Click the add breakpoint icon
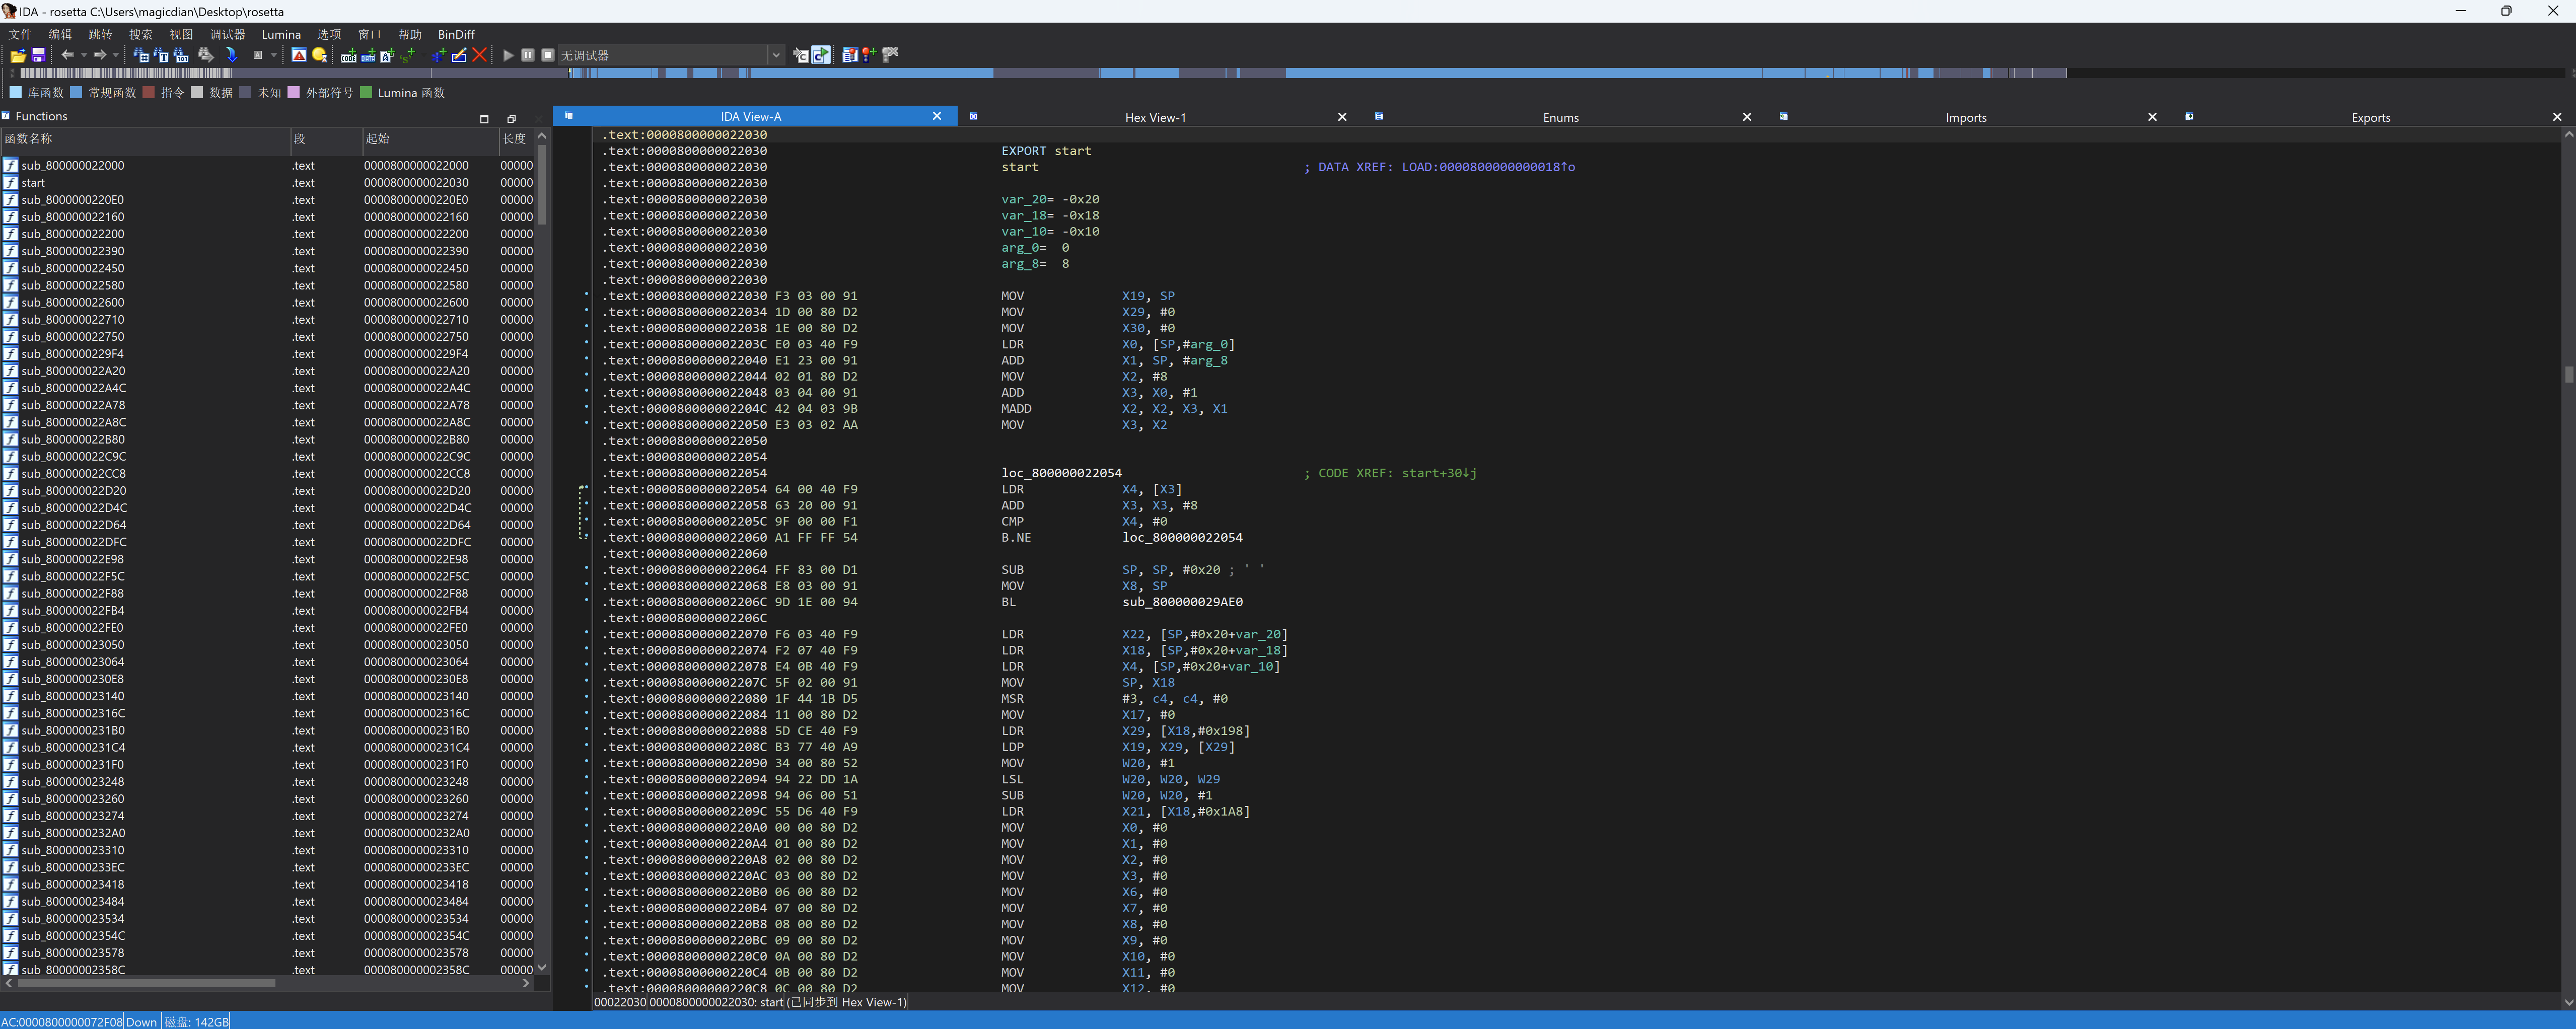This screenshot has width=2576, height=1029. click(x=869, y=55)
